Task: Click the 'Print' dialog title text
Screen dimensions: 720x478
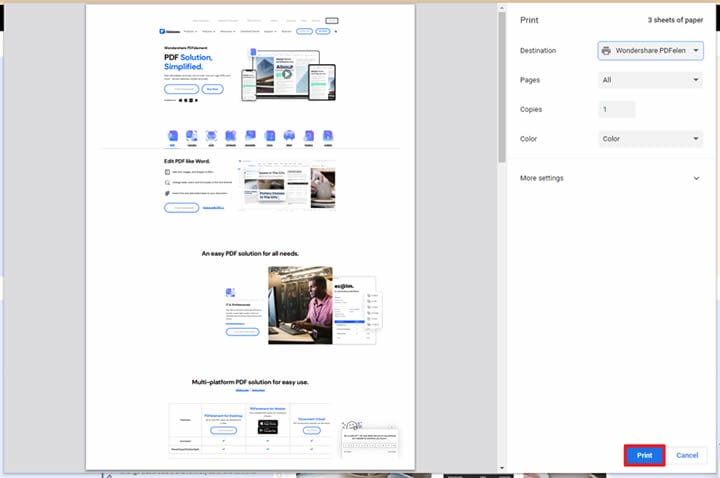Action: [x=529, y=20]
